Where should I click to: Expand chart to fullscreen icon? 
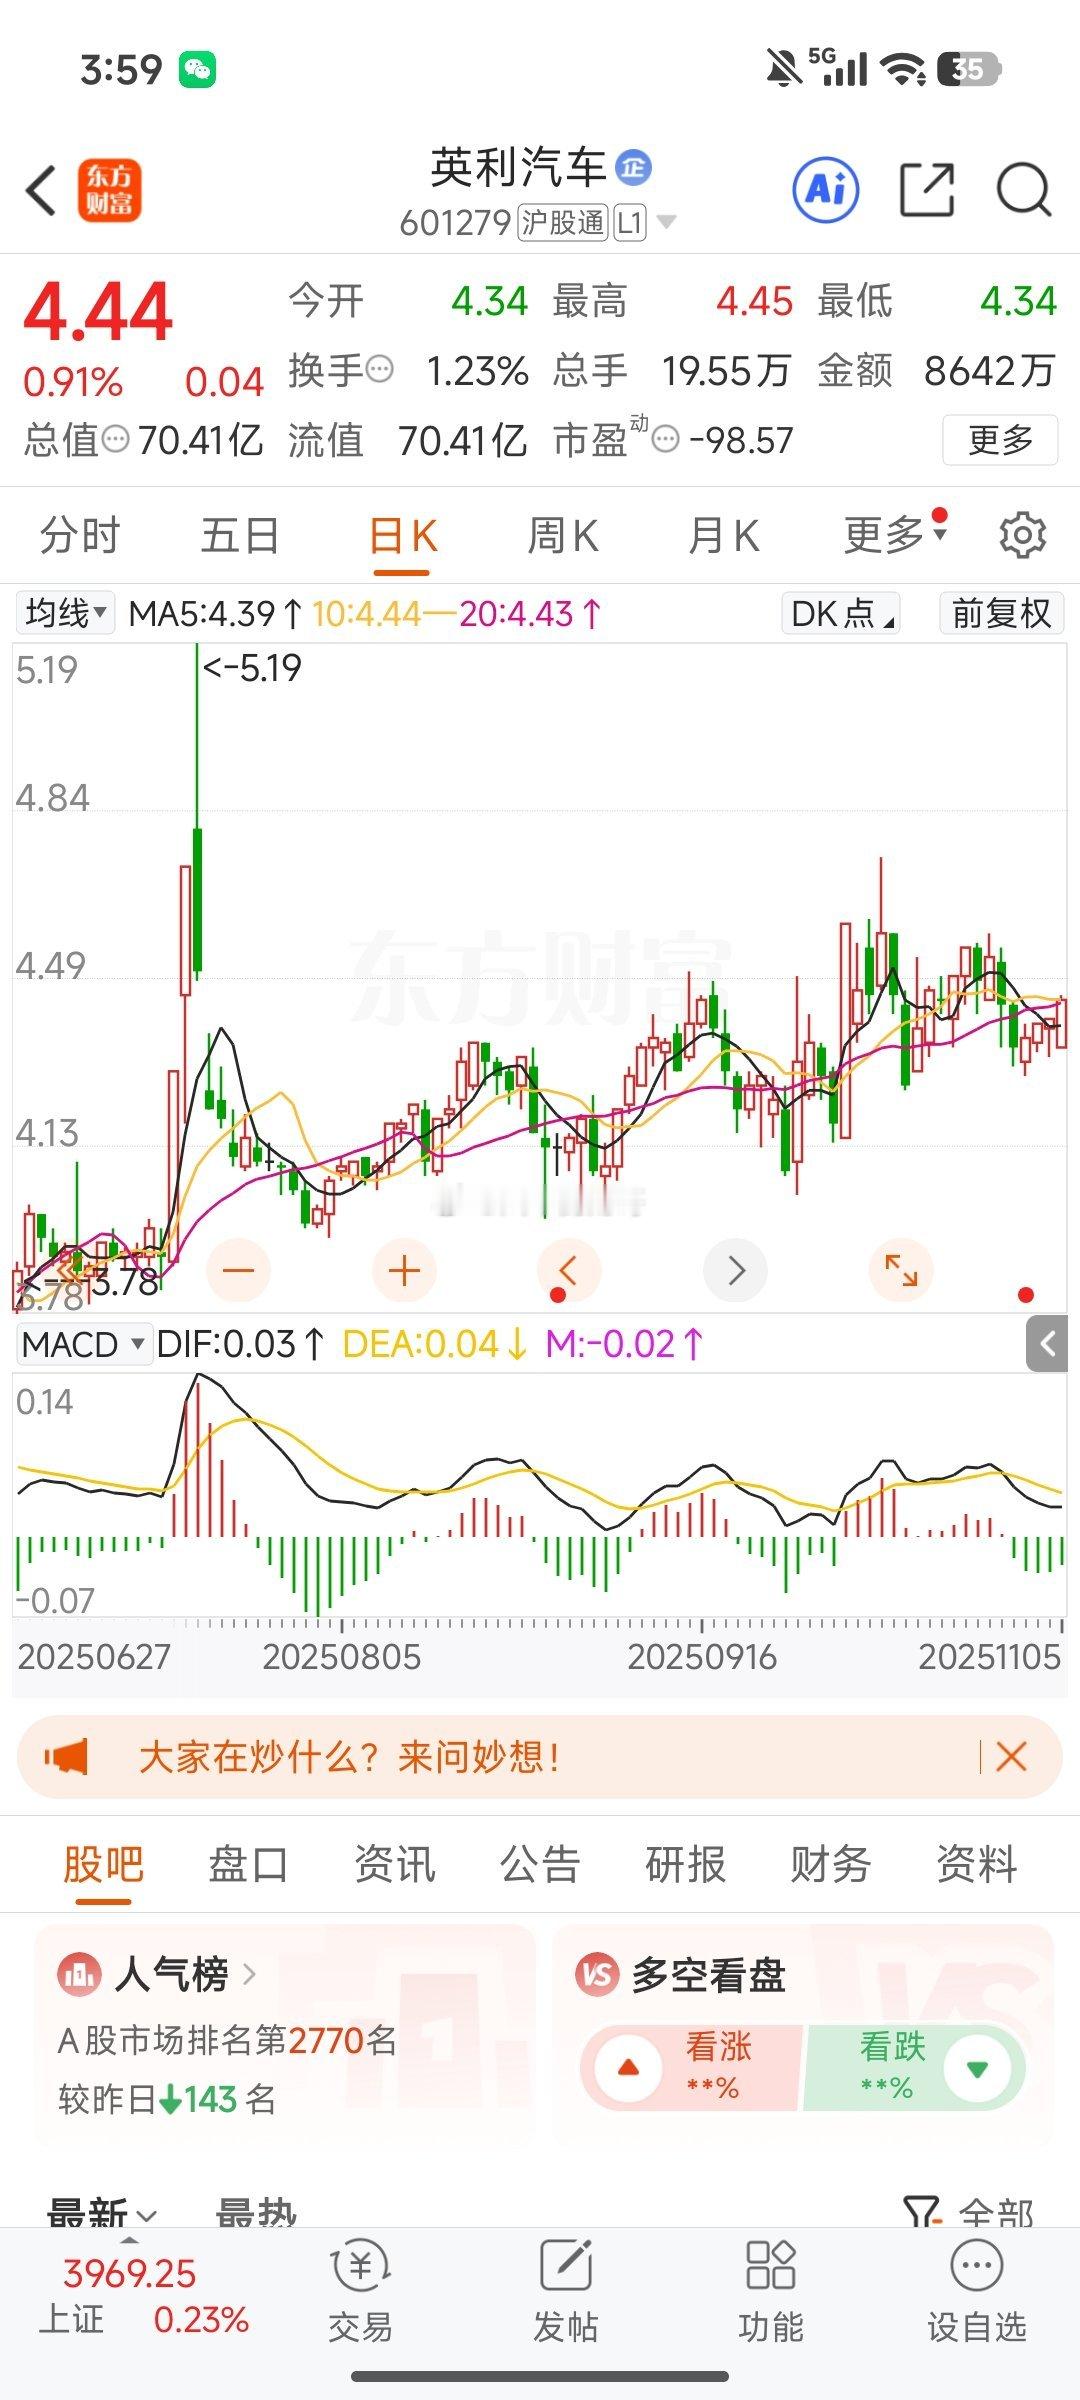(901, 1271)
